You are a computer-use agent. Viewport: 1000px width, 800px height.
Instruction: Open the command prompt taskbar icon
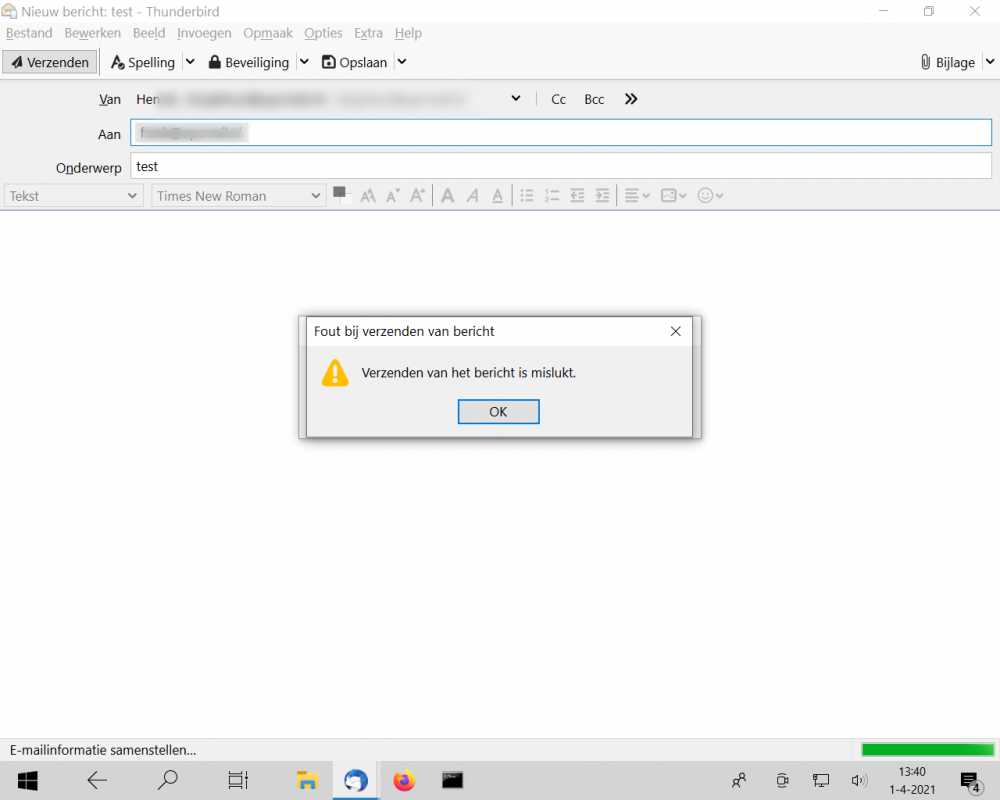point(452,780)
